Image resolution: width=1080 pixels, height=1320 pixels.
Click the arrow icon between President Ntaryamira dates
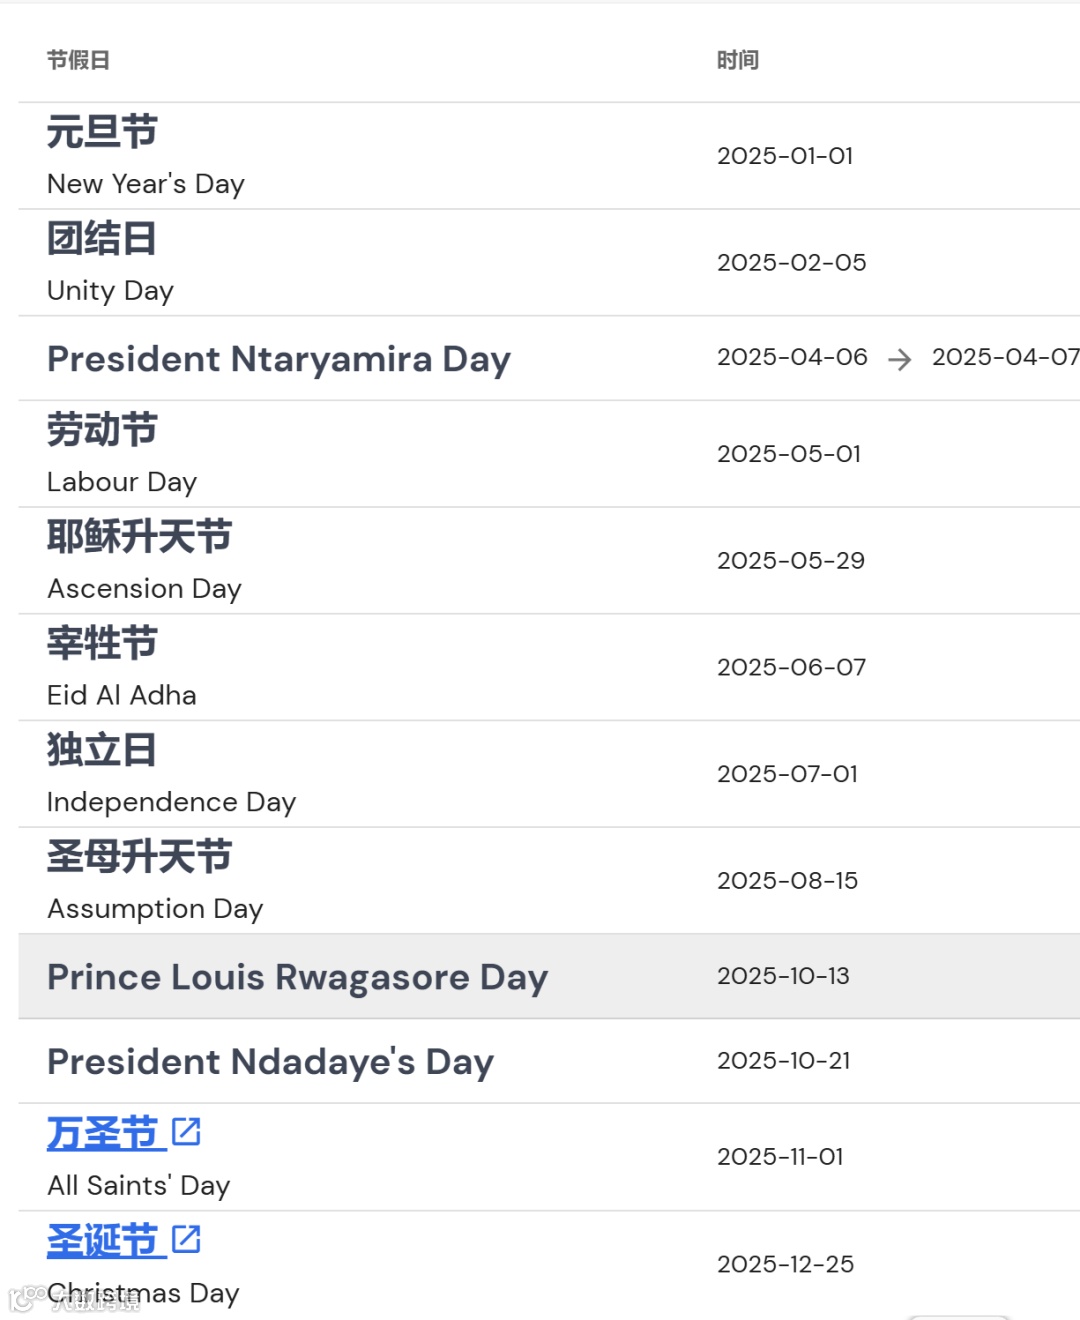point(900,359)
